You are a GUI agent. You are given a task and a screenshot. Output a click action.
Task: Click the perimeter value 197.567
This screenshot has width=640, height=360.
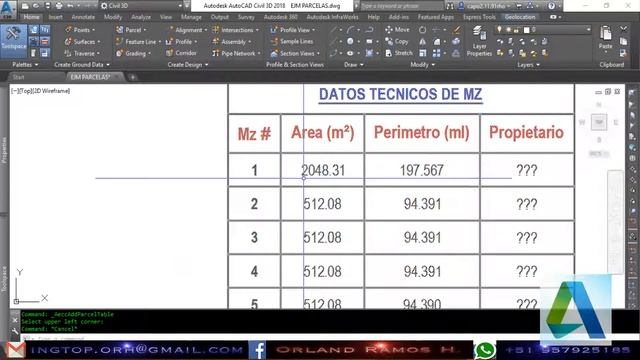pyautogui.click(x=422, y=170)
